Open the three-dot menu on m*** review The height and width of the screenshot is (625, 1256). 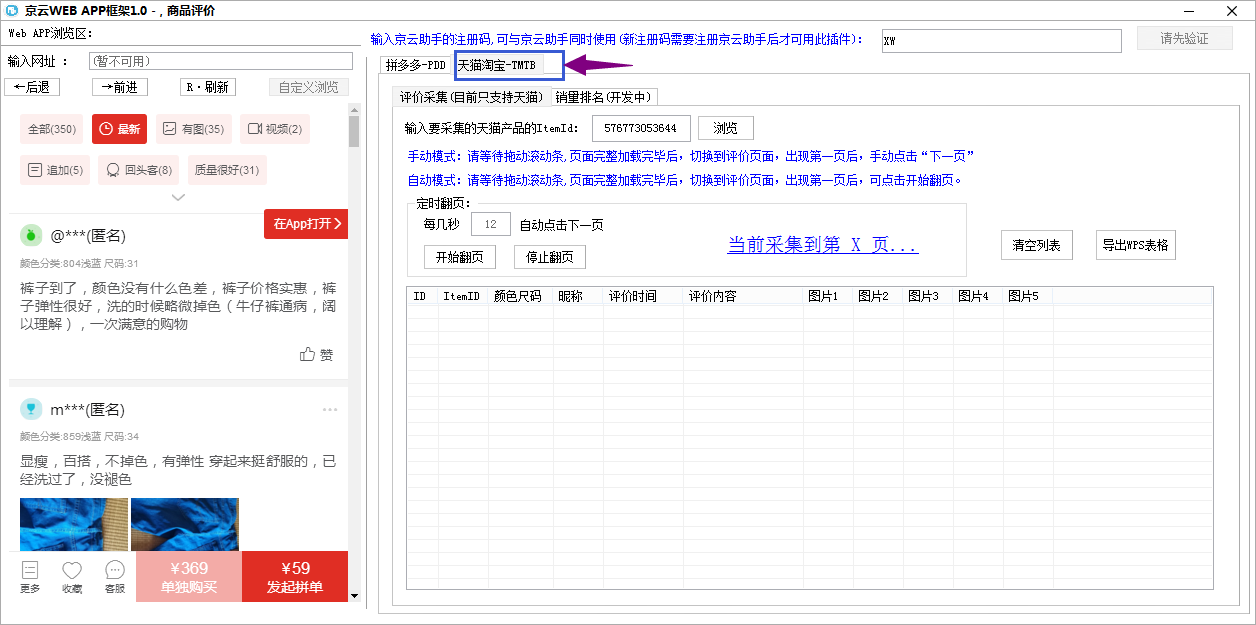coord(330,410)
